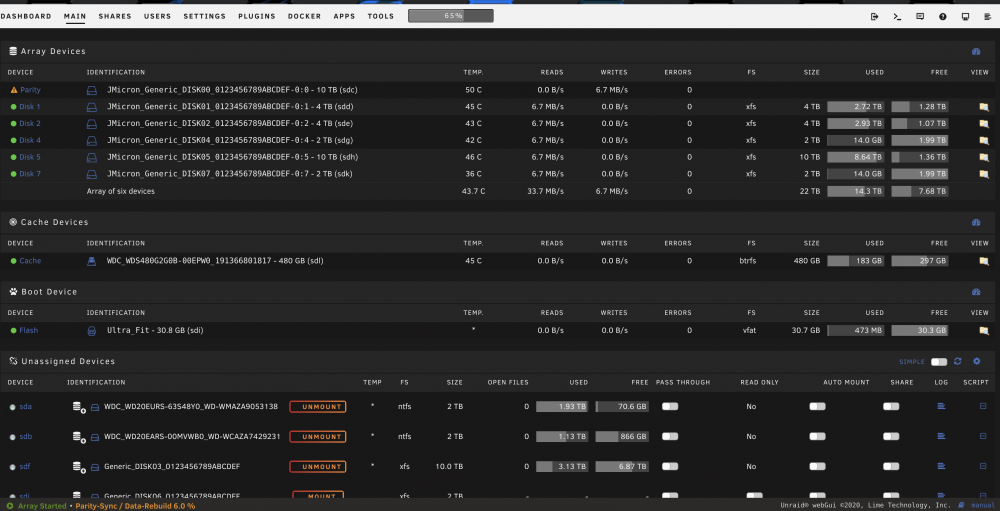Open the log icon for sda

pyautogui.click(x=941, y=406)
